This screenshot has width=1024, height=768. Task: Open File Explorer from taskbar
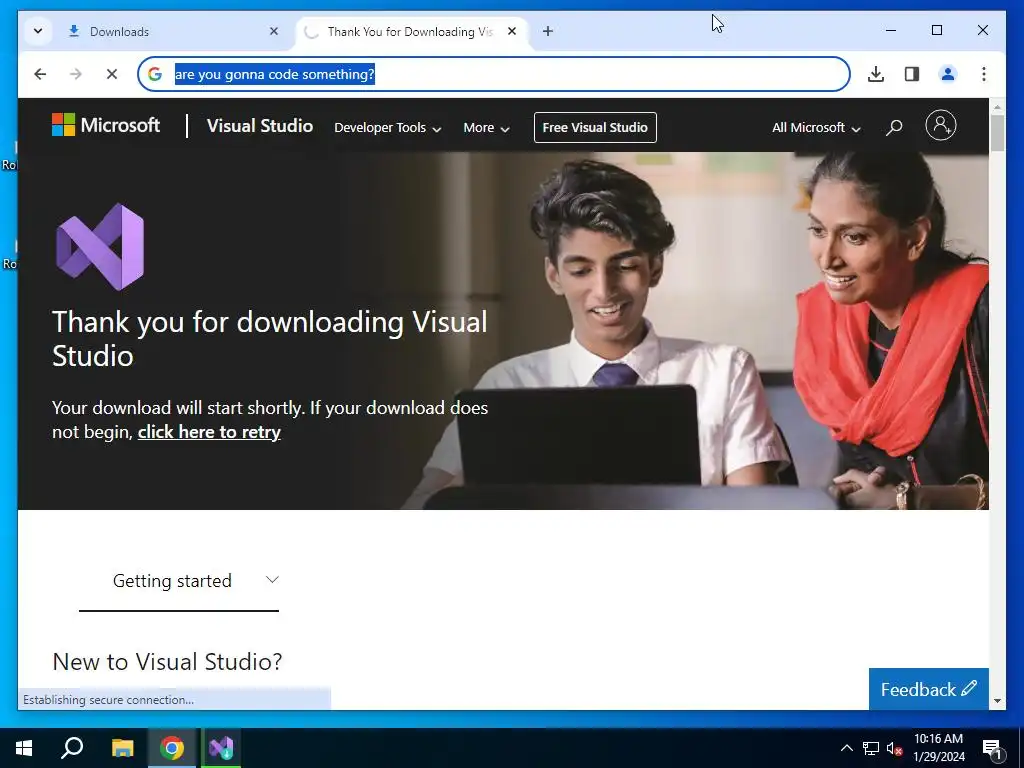(x=122, y=748)
